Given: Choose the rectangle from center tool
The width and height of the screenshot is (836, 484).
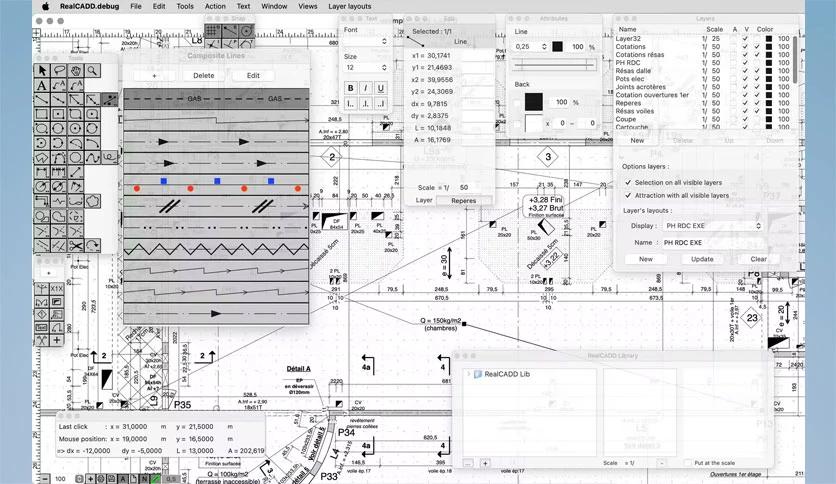Looking at the screenshot, I should click(x=59, y=114).
